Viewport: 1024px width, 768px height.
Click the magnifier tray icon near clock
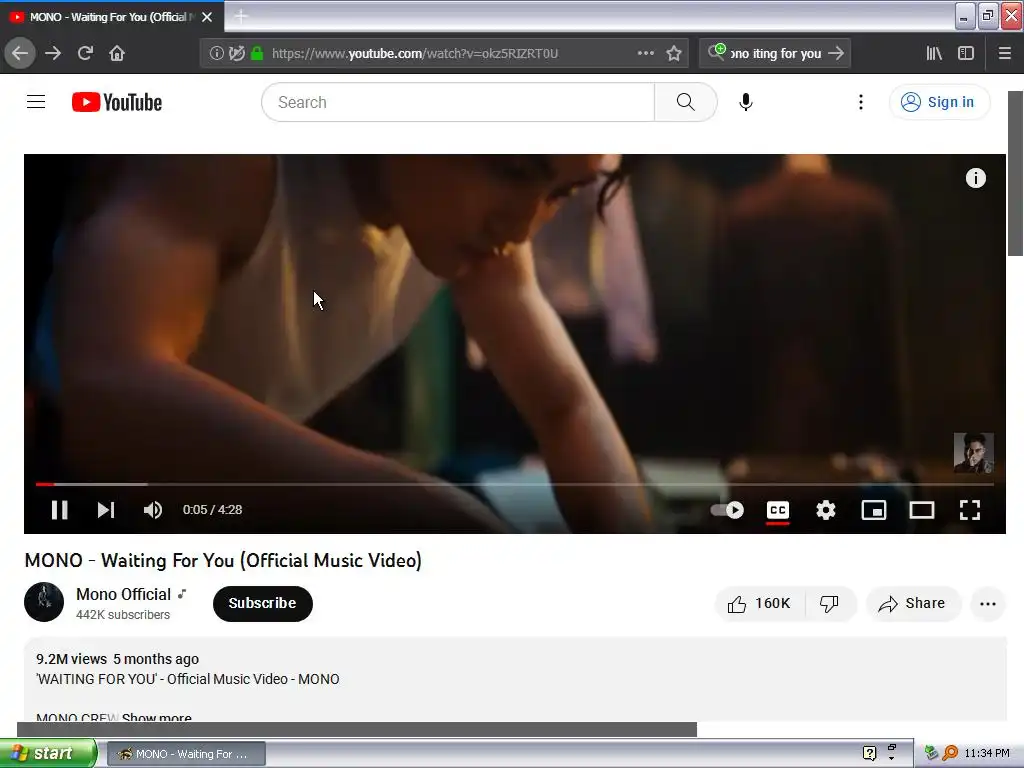tap(950, 753)
